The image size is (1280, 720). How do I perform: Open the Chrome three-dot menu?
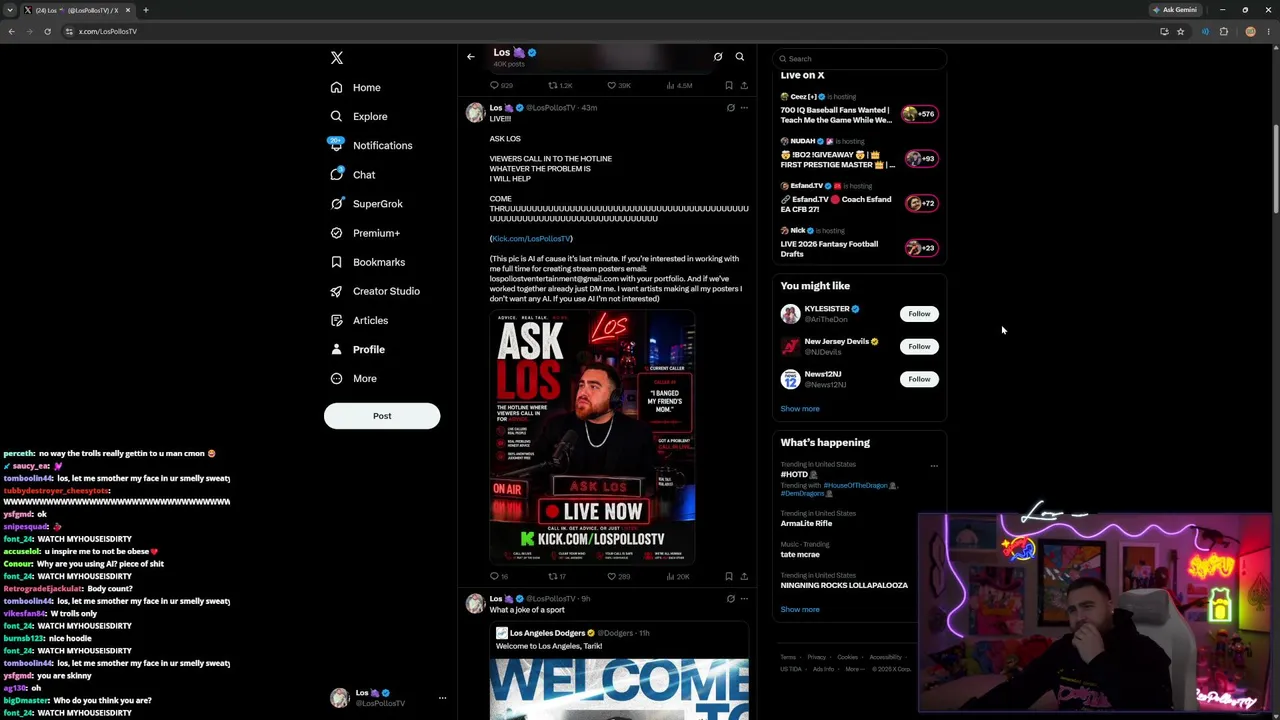click(x=1268, y=31)
